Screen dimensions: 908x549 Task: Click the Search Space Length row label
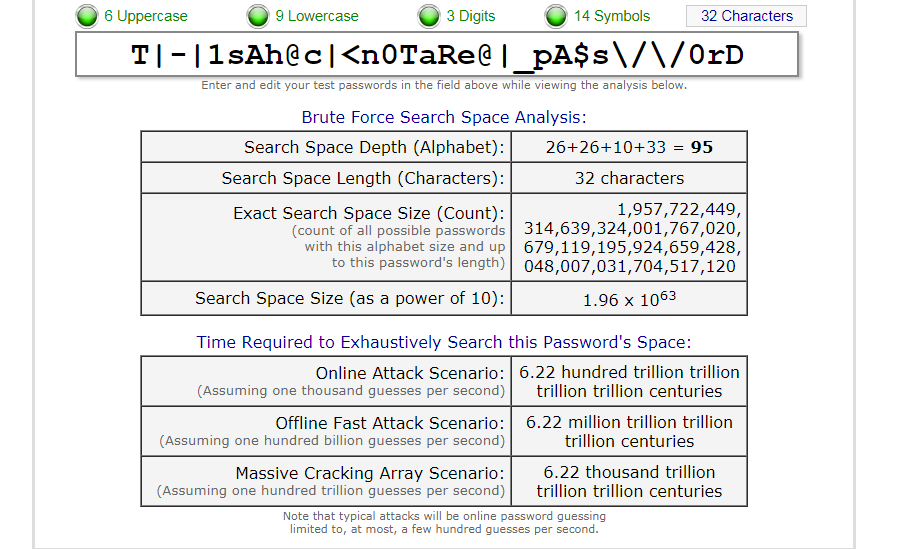tap(363, 178)
